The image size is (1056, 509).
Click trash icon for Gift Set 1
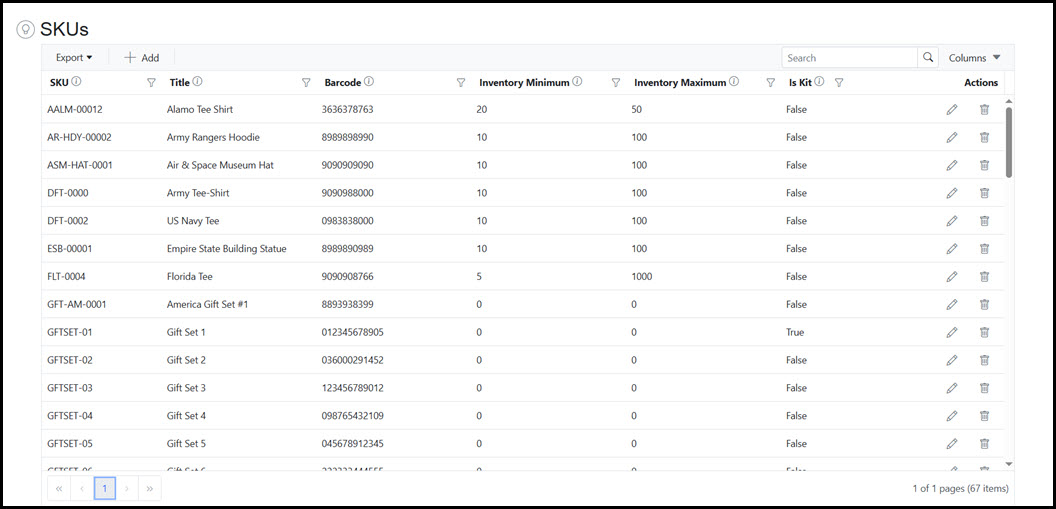pos(984,332)
